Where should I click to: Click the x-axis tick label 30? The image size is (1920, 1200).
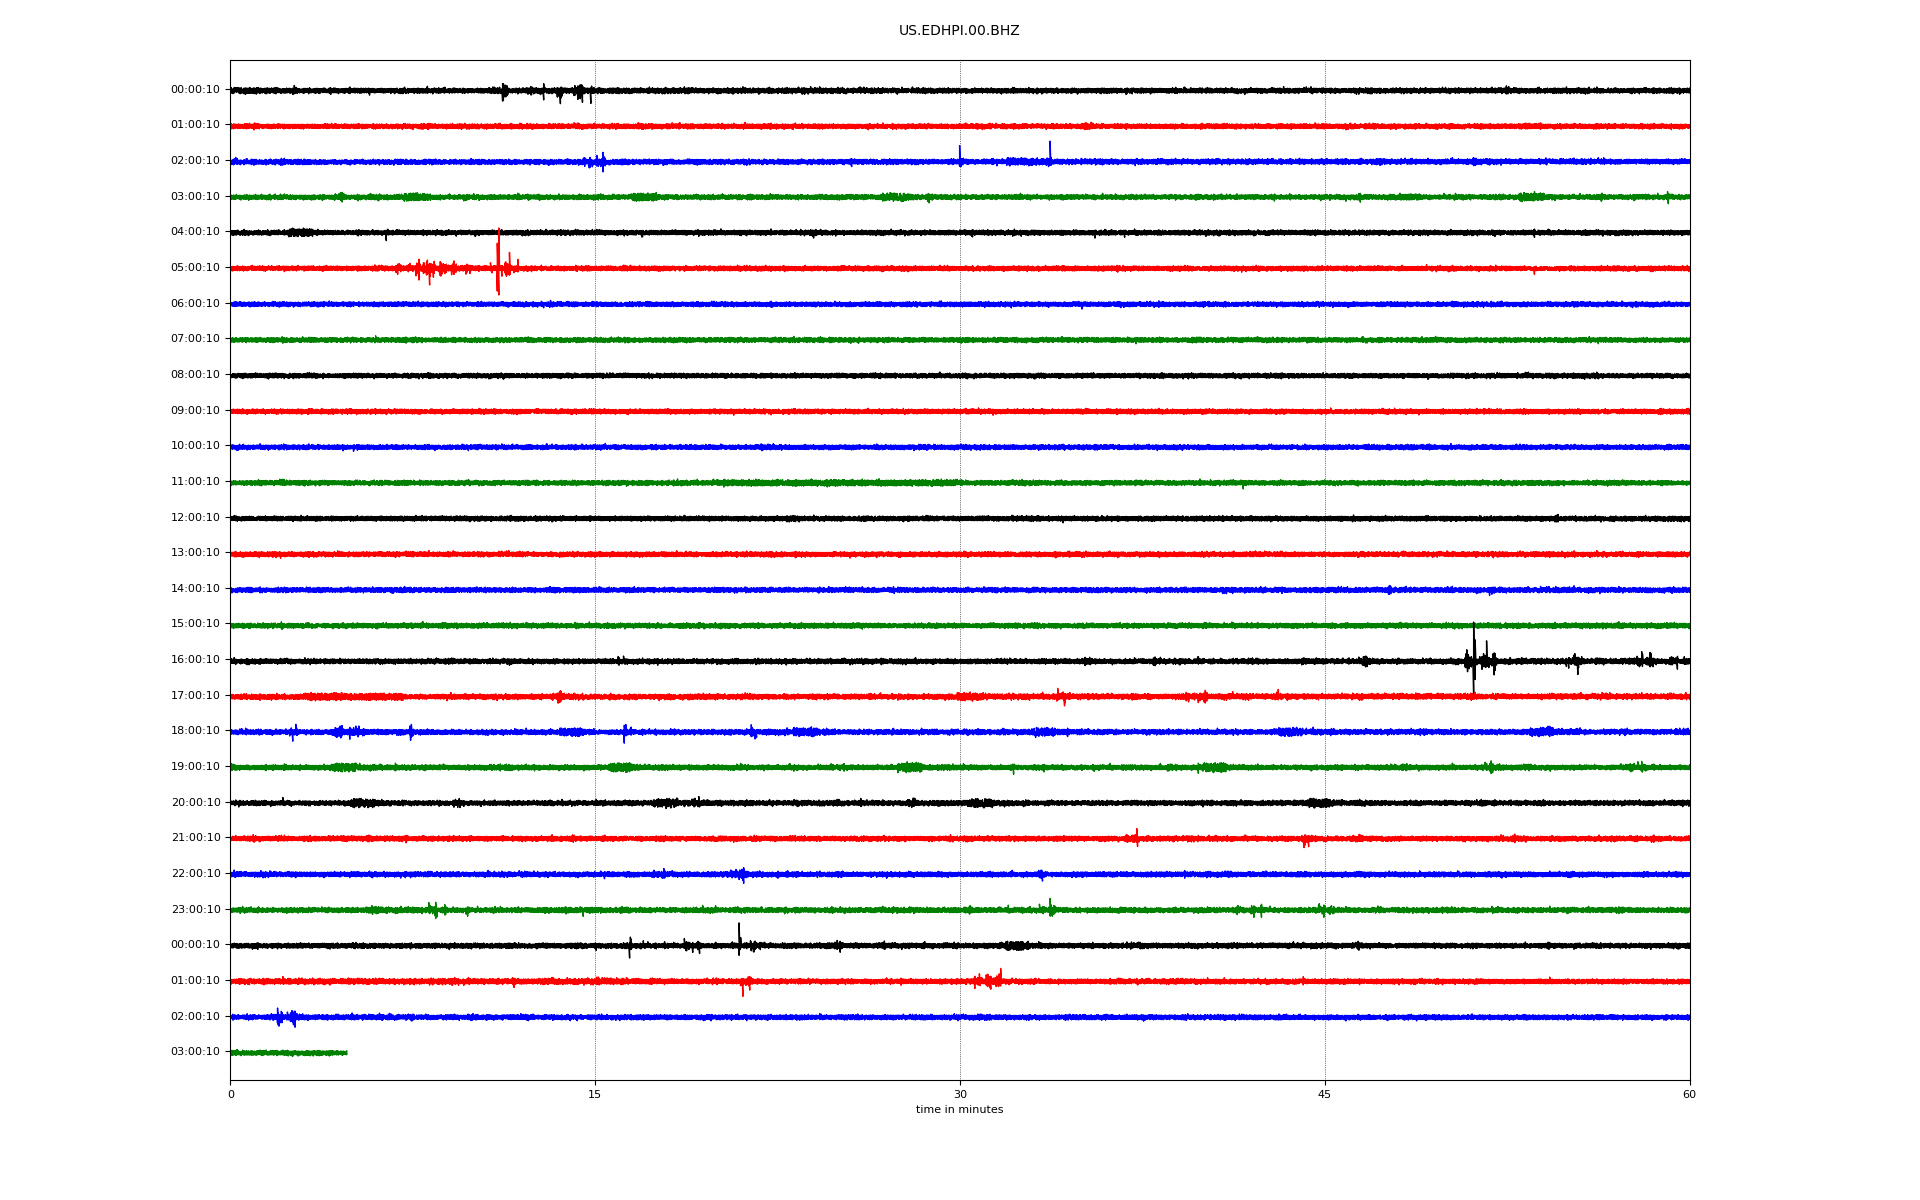[x=960, y=1095]
